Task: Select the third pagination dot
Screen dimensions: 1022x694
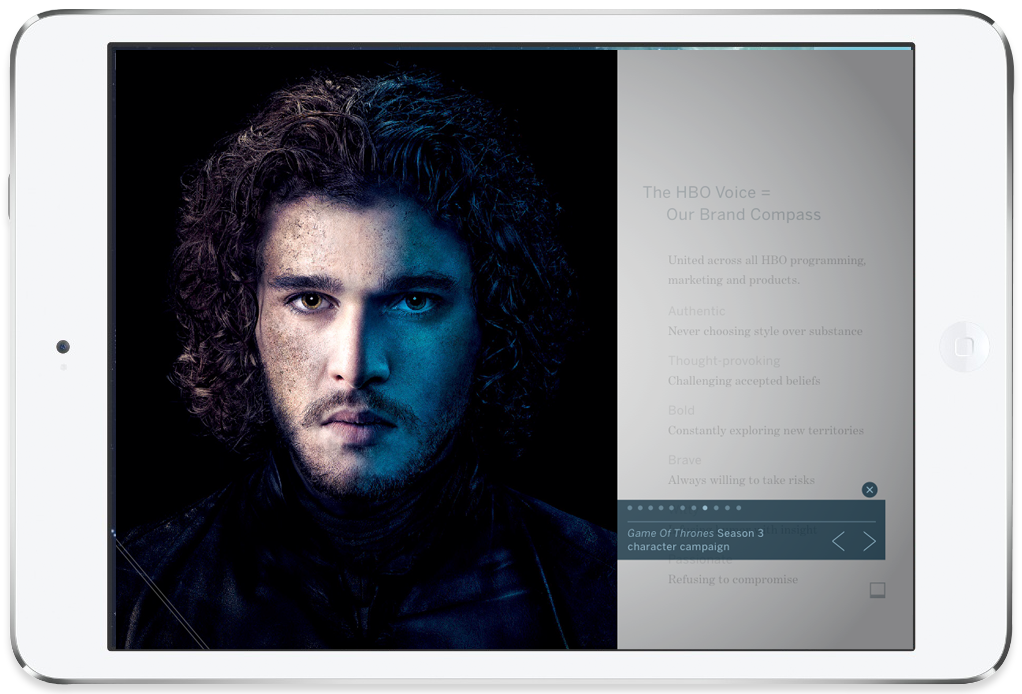Action: [x=651, y=508]
